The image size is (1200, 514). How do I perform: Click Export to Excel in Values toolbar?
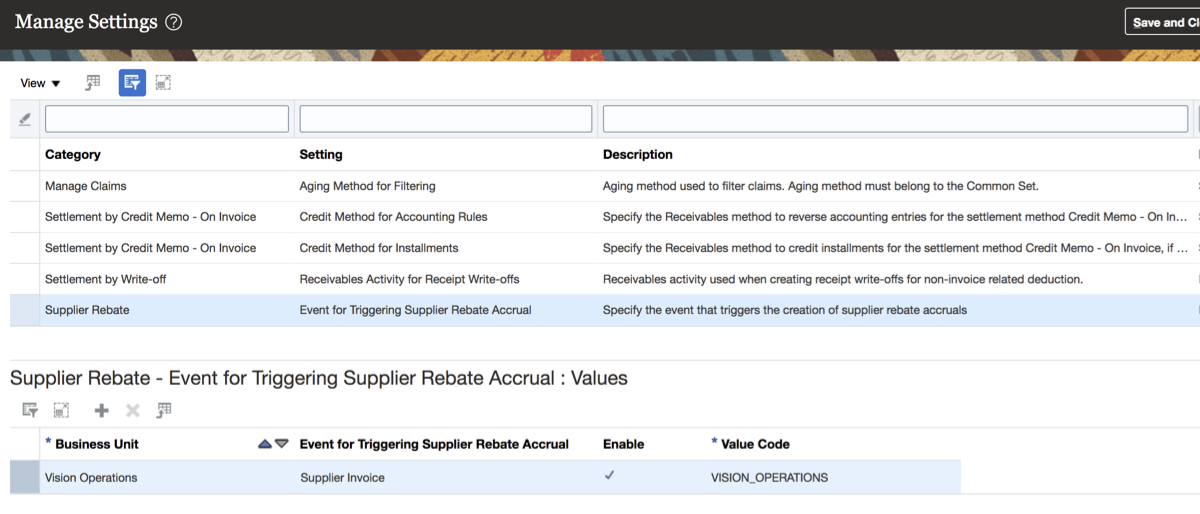(165, 410)
